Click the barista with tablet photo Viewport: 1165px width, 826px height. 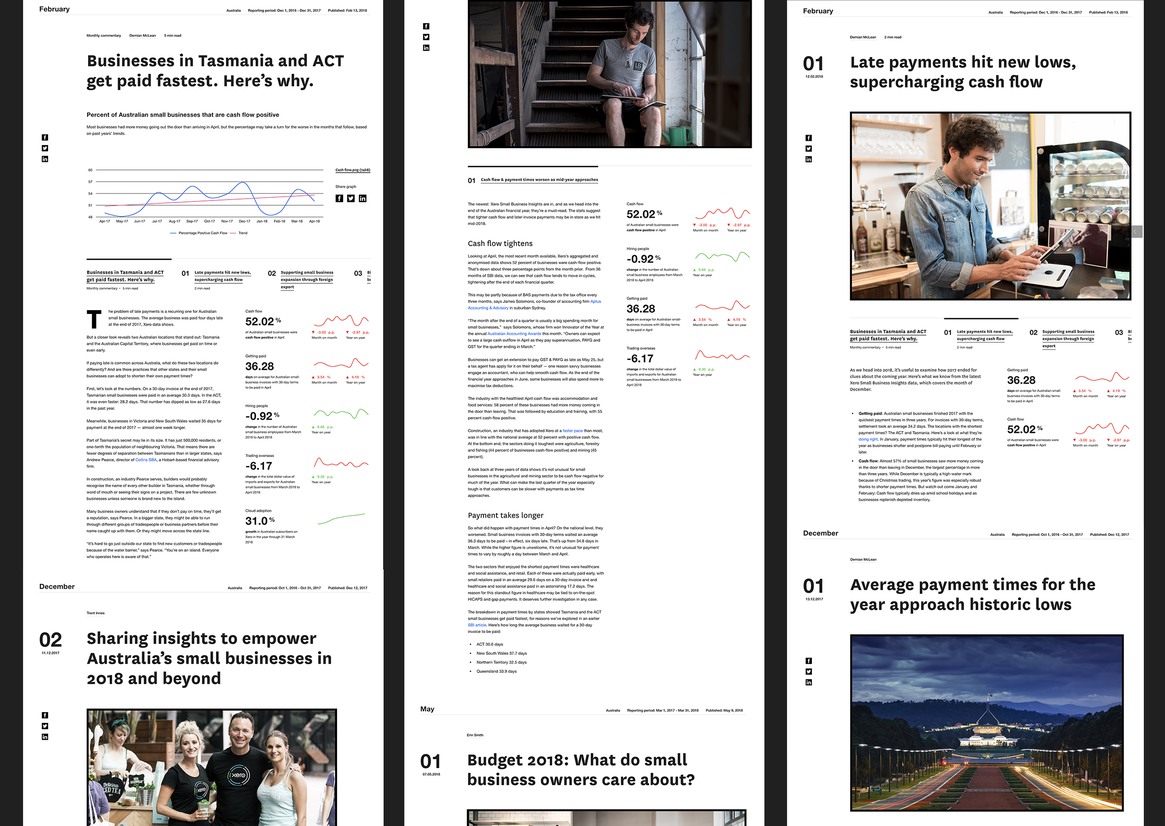click(x=990, y=205)
